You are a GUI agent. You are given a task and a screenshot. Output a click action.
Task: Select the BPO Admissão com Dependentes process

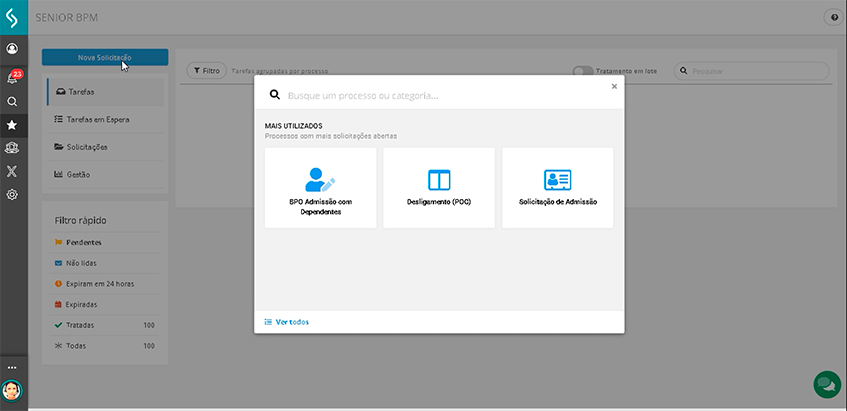[320, 188]
